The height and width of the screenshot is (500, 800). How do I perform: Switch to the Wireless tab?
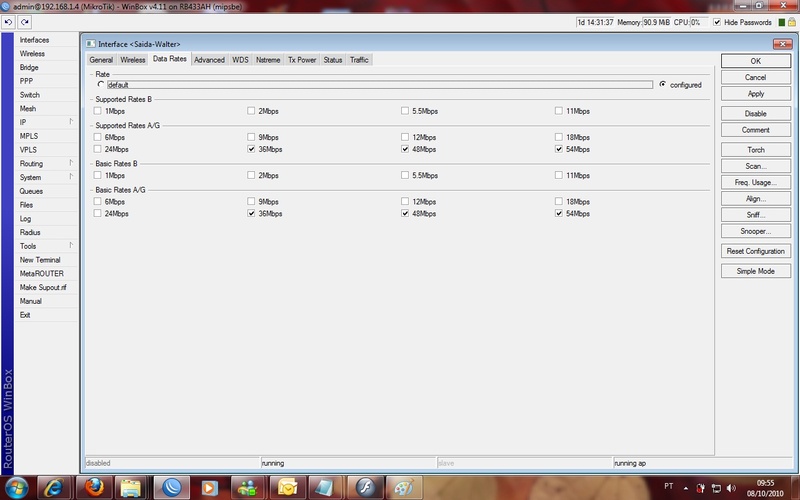(133, 60)
